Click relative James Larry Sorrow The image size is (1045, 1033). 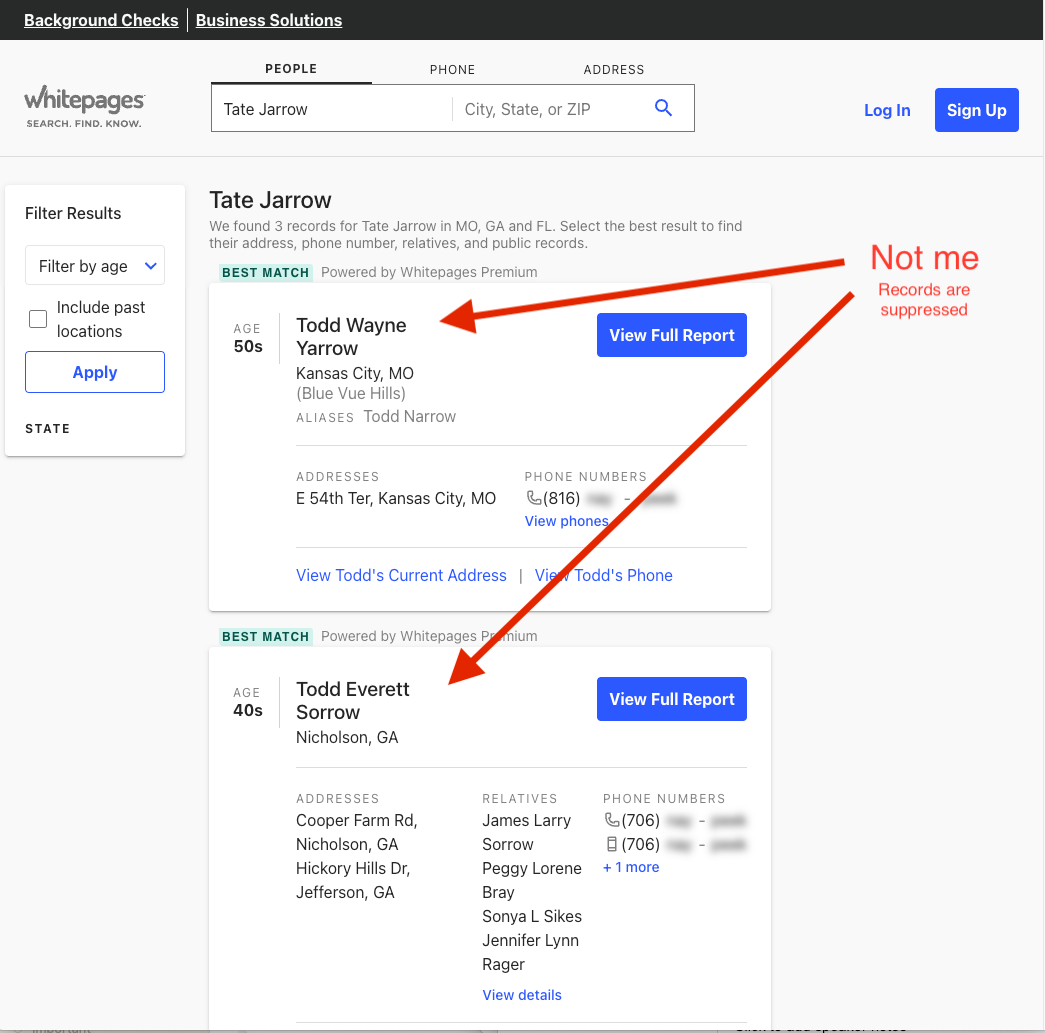(x=526, y=832)
